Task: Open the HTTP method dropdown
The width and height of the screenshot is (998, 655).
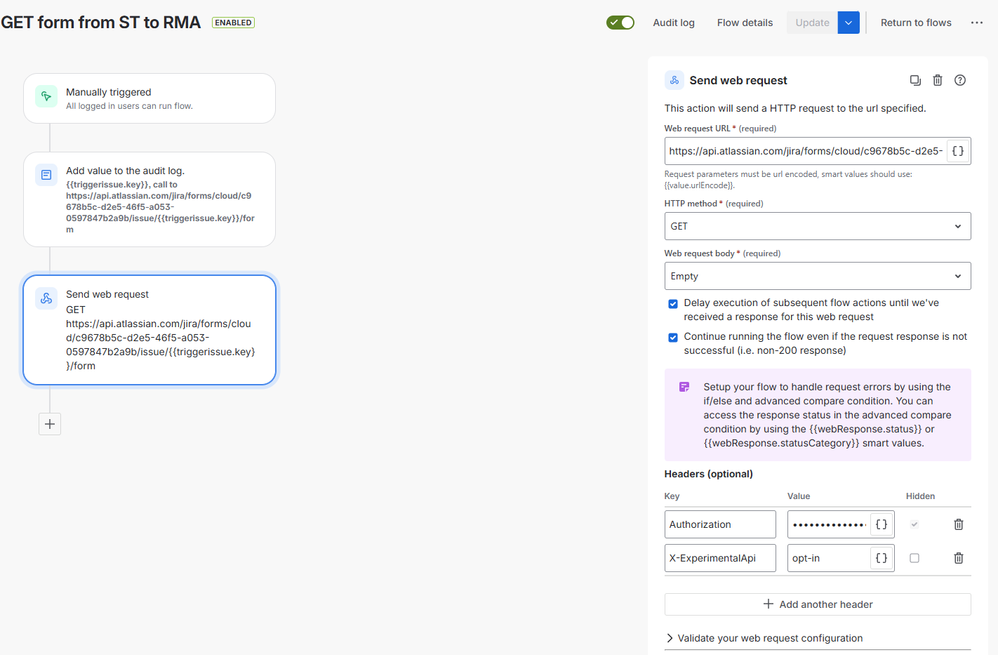Action: point(817,226)
